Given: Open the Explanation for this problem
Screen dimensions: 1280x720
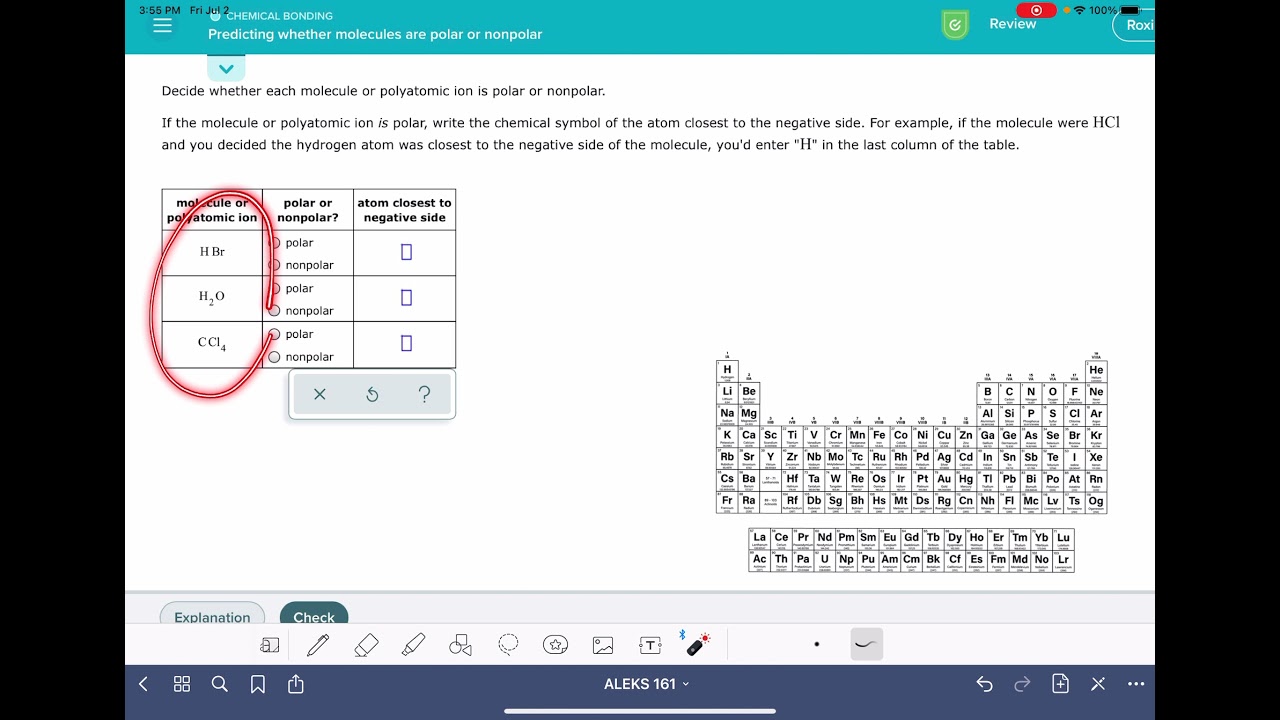Looking at the screenshot, I should coord(212,613).
